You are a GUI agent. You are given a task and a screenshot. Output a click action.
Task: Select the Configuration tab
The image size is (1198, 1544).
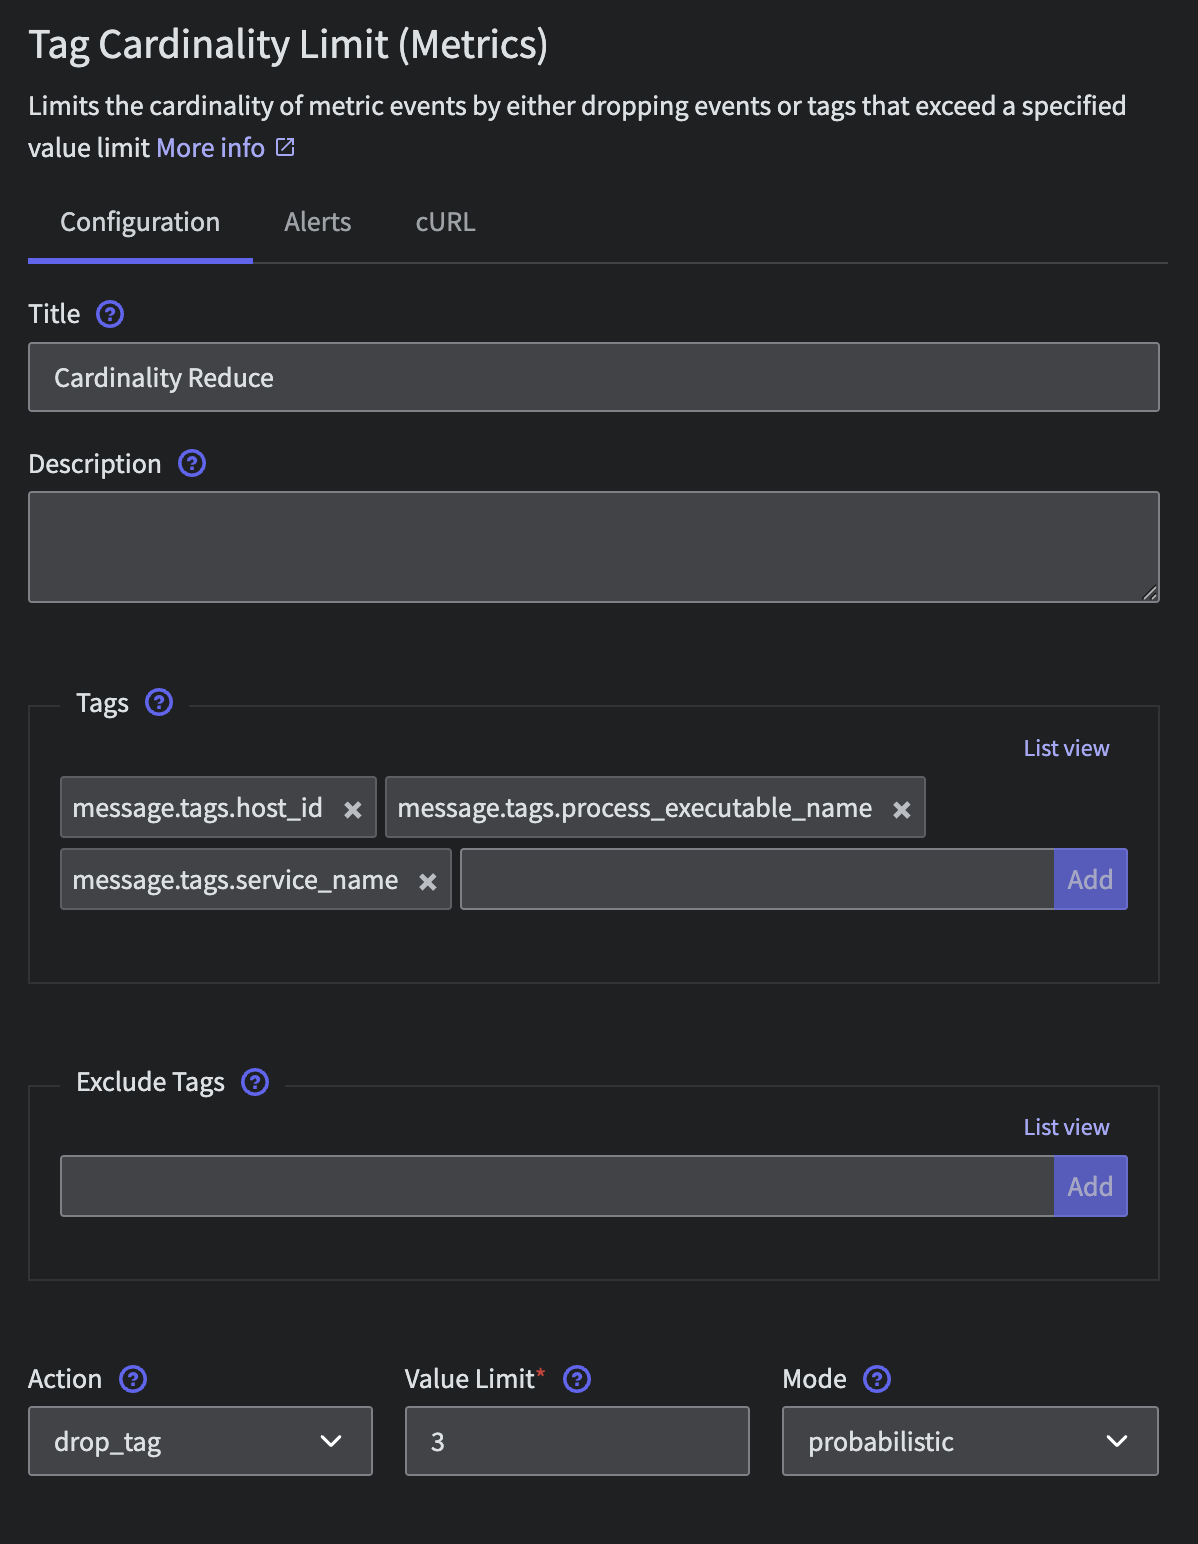pos(140,222)
